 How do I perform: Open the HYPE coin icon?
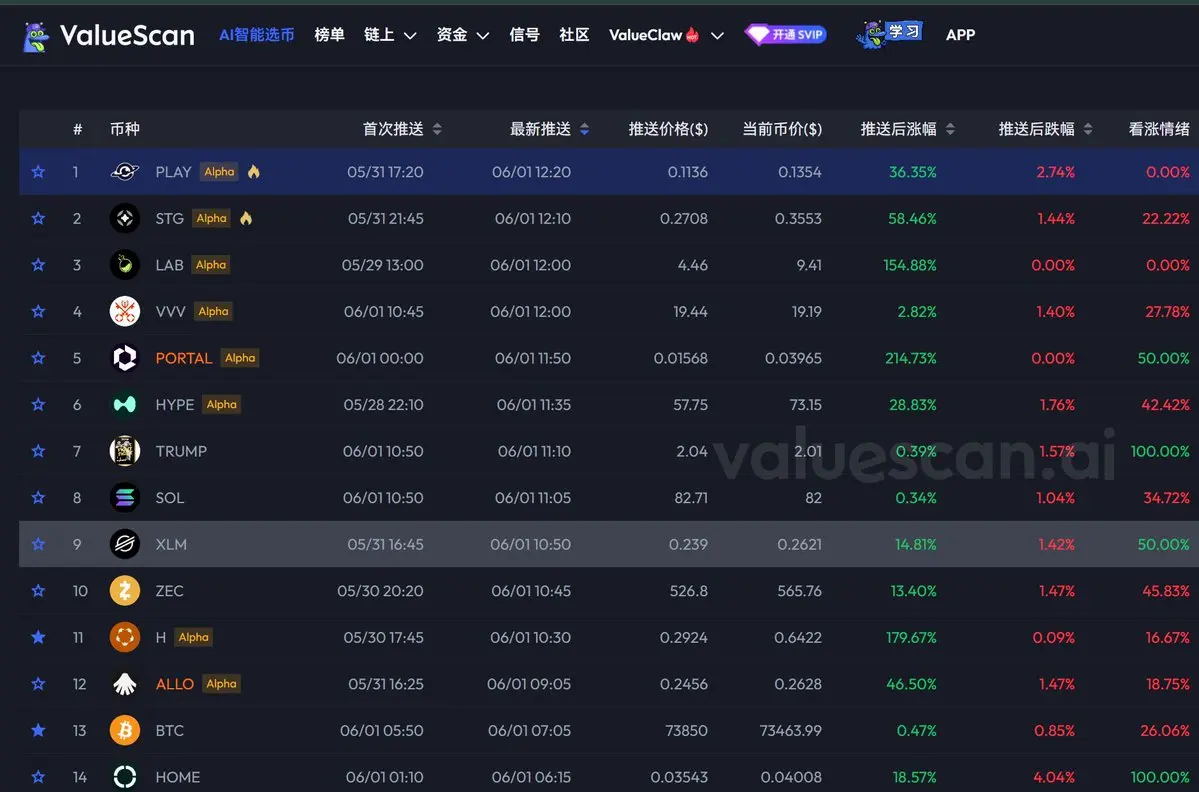(125, 404)
